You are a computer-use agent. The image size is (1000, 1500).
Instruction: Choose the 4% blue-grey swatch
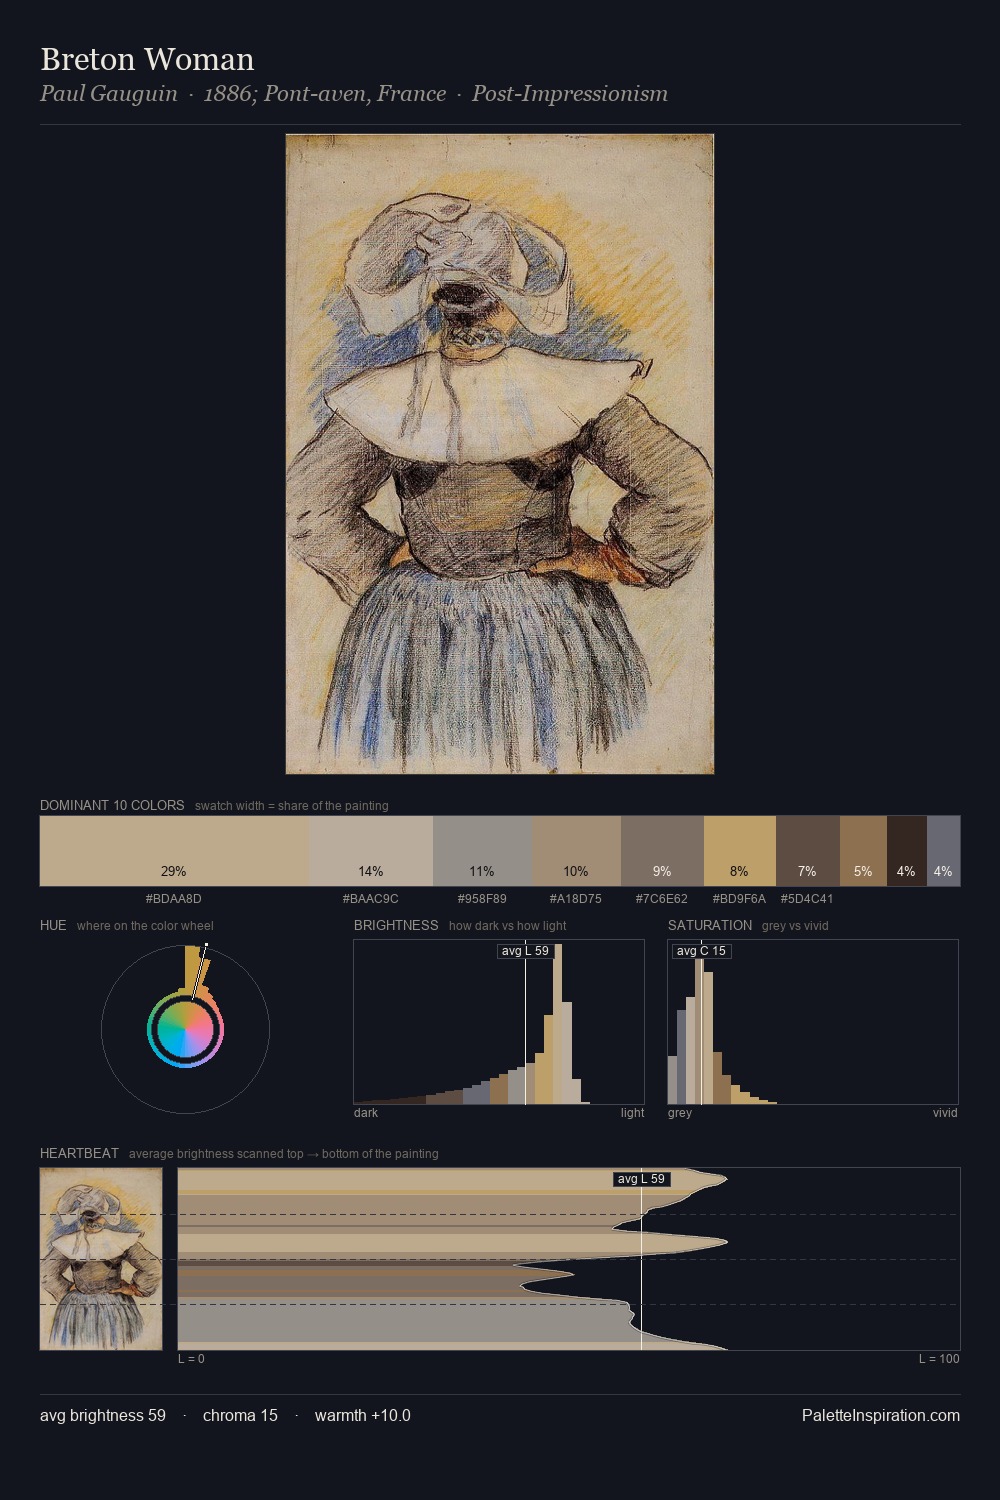click(x=943, y=851)
